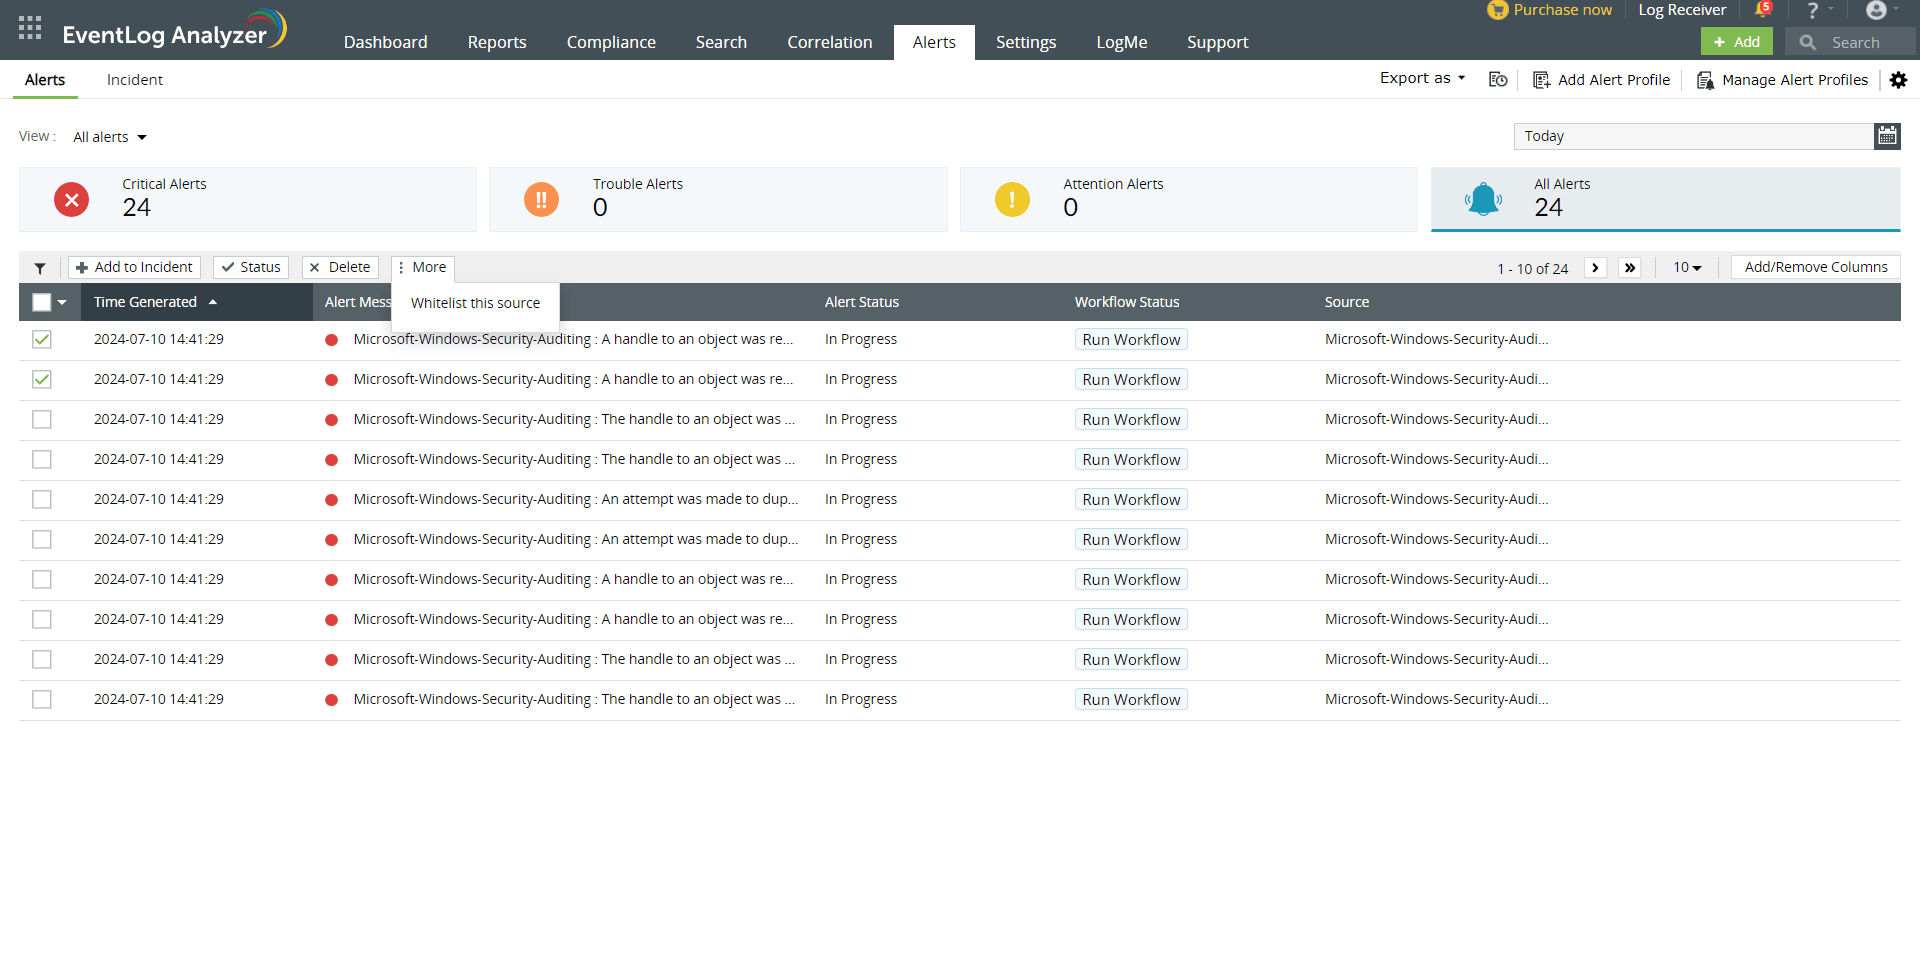The width and height of the screenshot is (1920, 958).
Task: Click the filter funnel icon
Action: tap(40, 268)
